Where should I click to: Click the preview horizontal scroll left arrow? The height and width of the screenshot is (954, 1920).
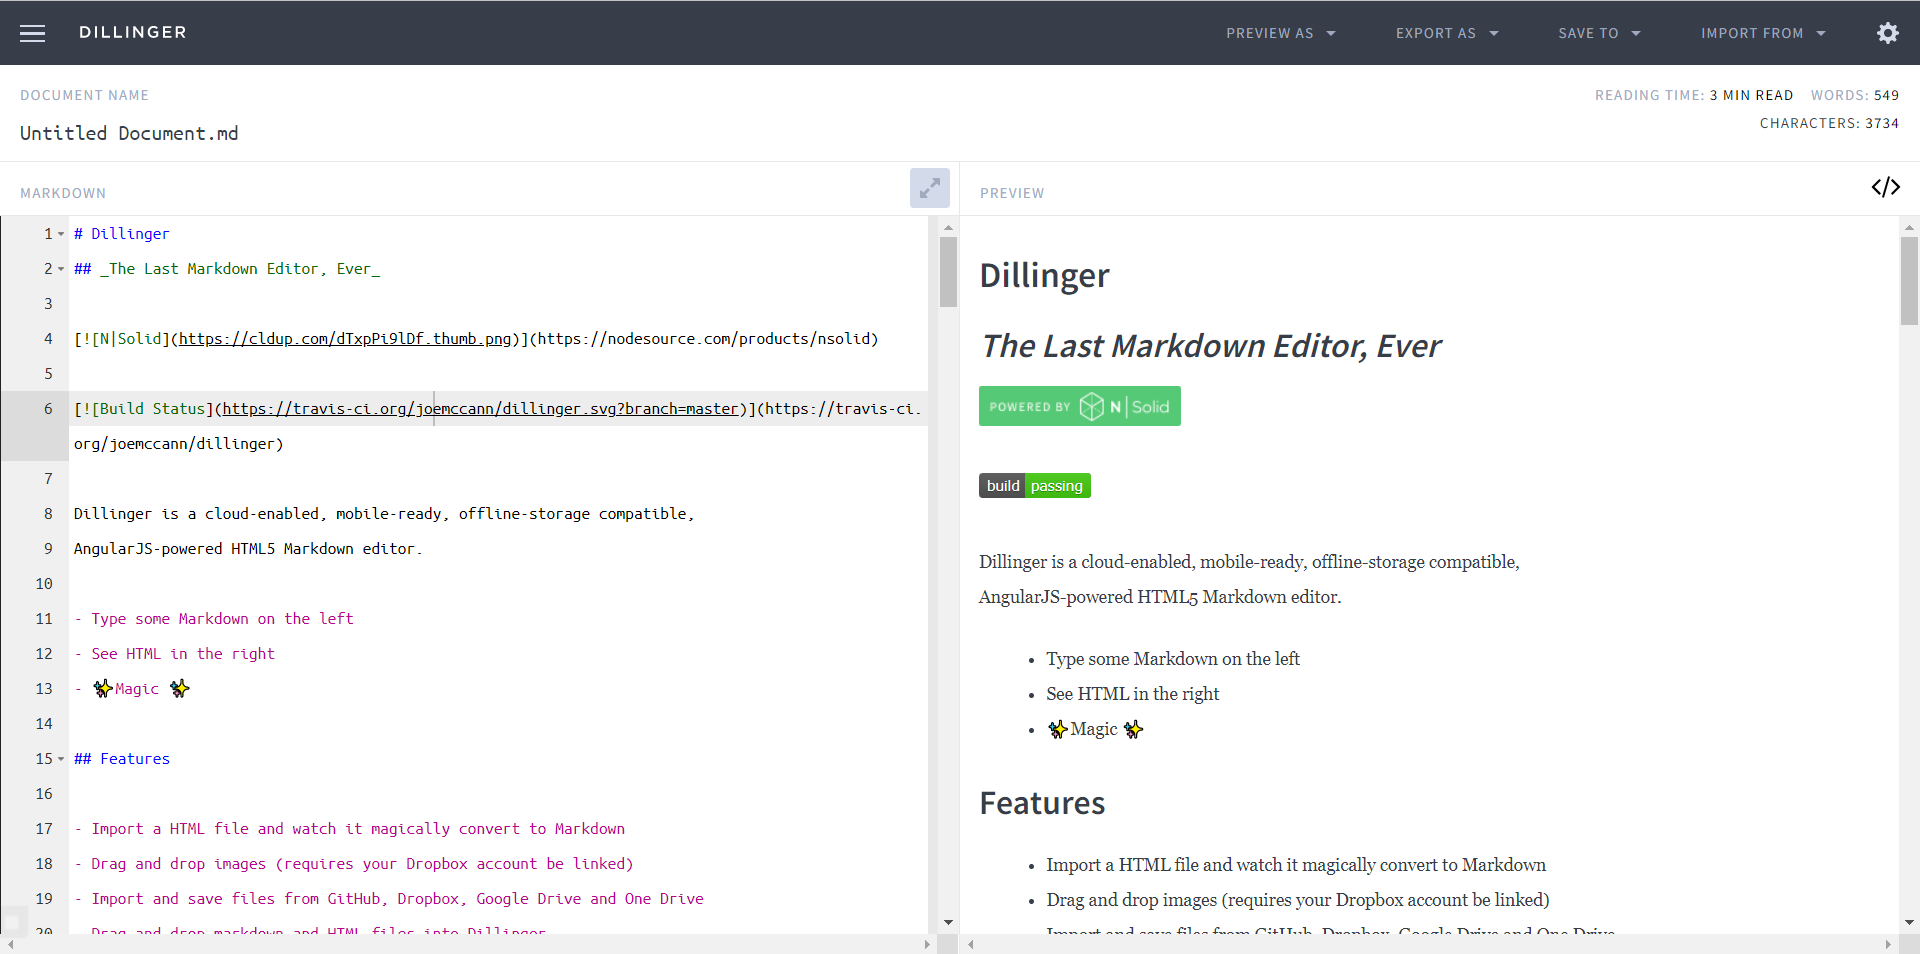click(970, 944)
